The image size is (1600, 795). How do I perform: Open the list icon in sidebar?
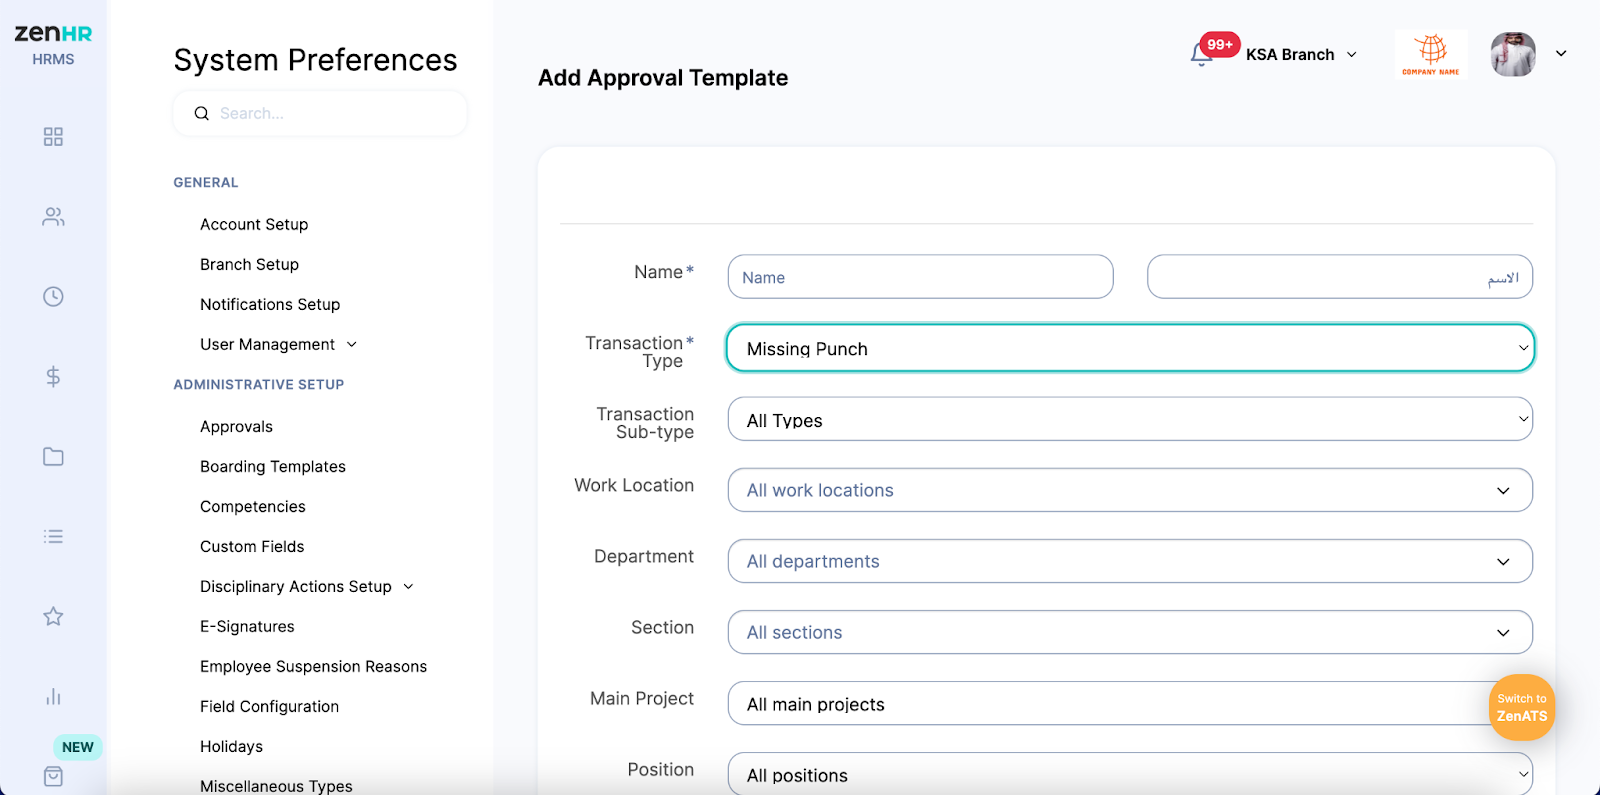[x=53, y=537]
